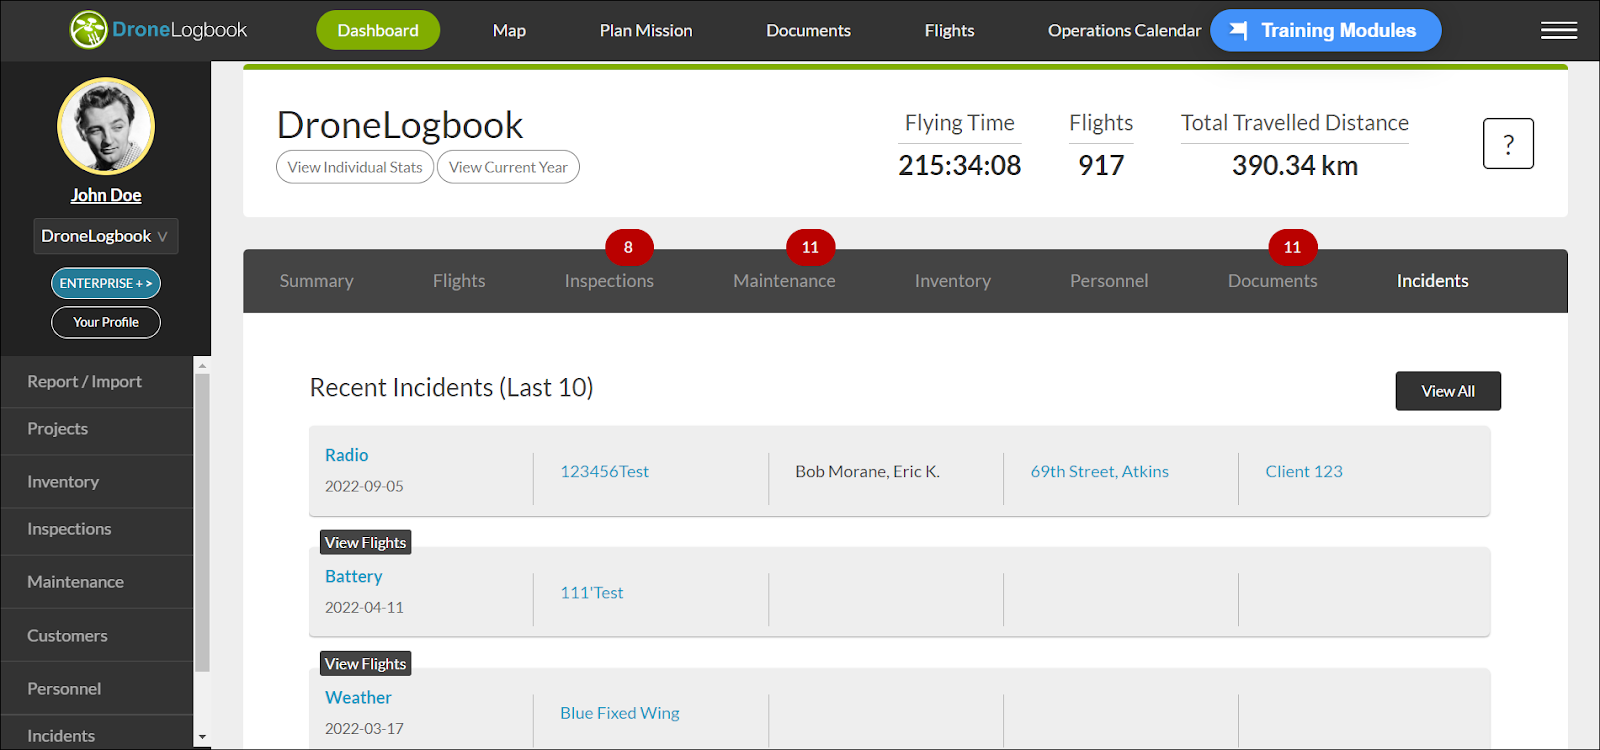Open the 69th Street, Atkins location link
Screen dimensions: 1600x750
(x=1100, y=471)
